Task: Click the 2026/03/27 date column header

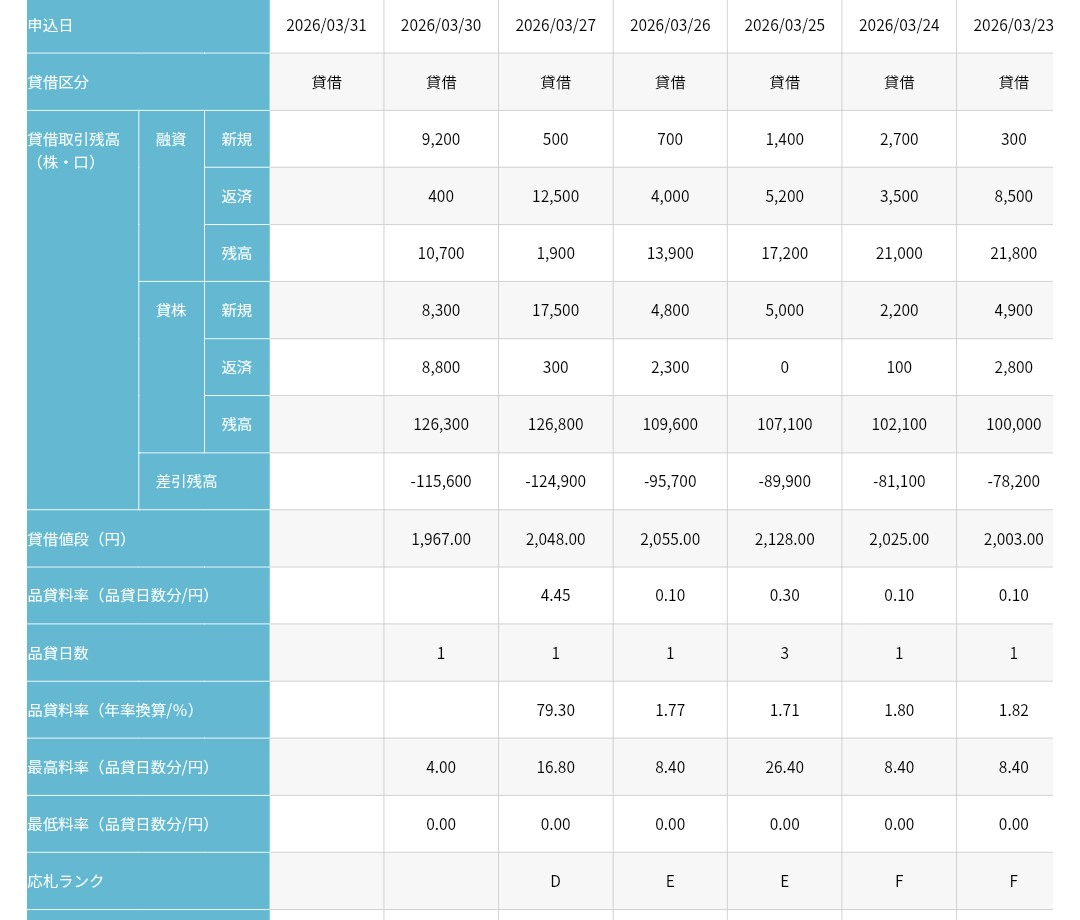Action: (x=555, y=25)
